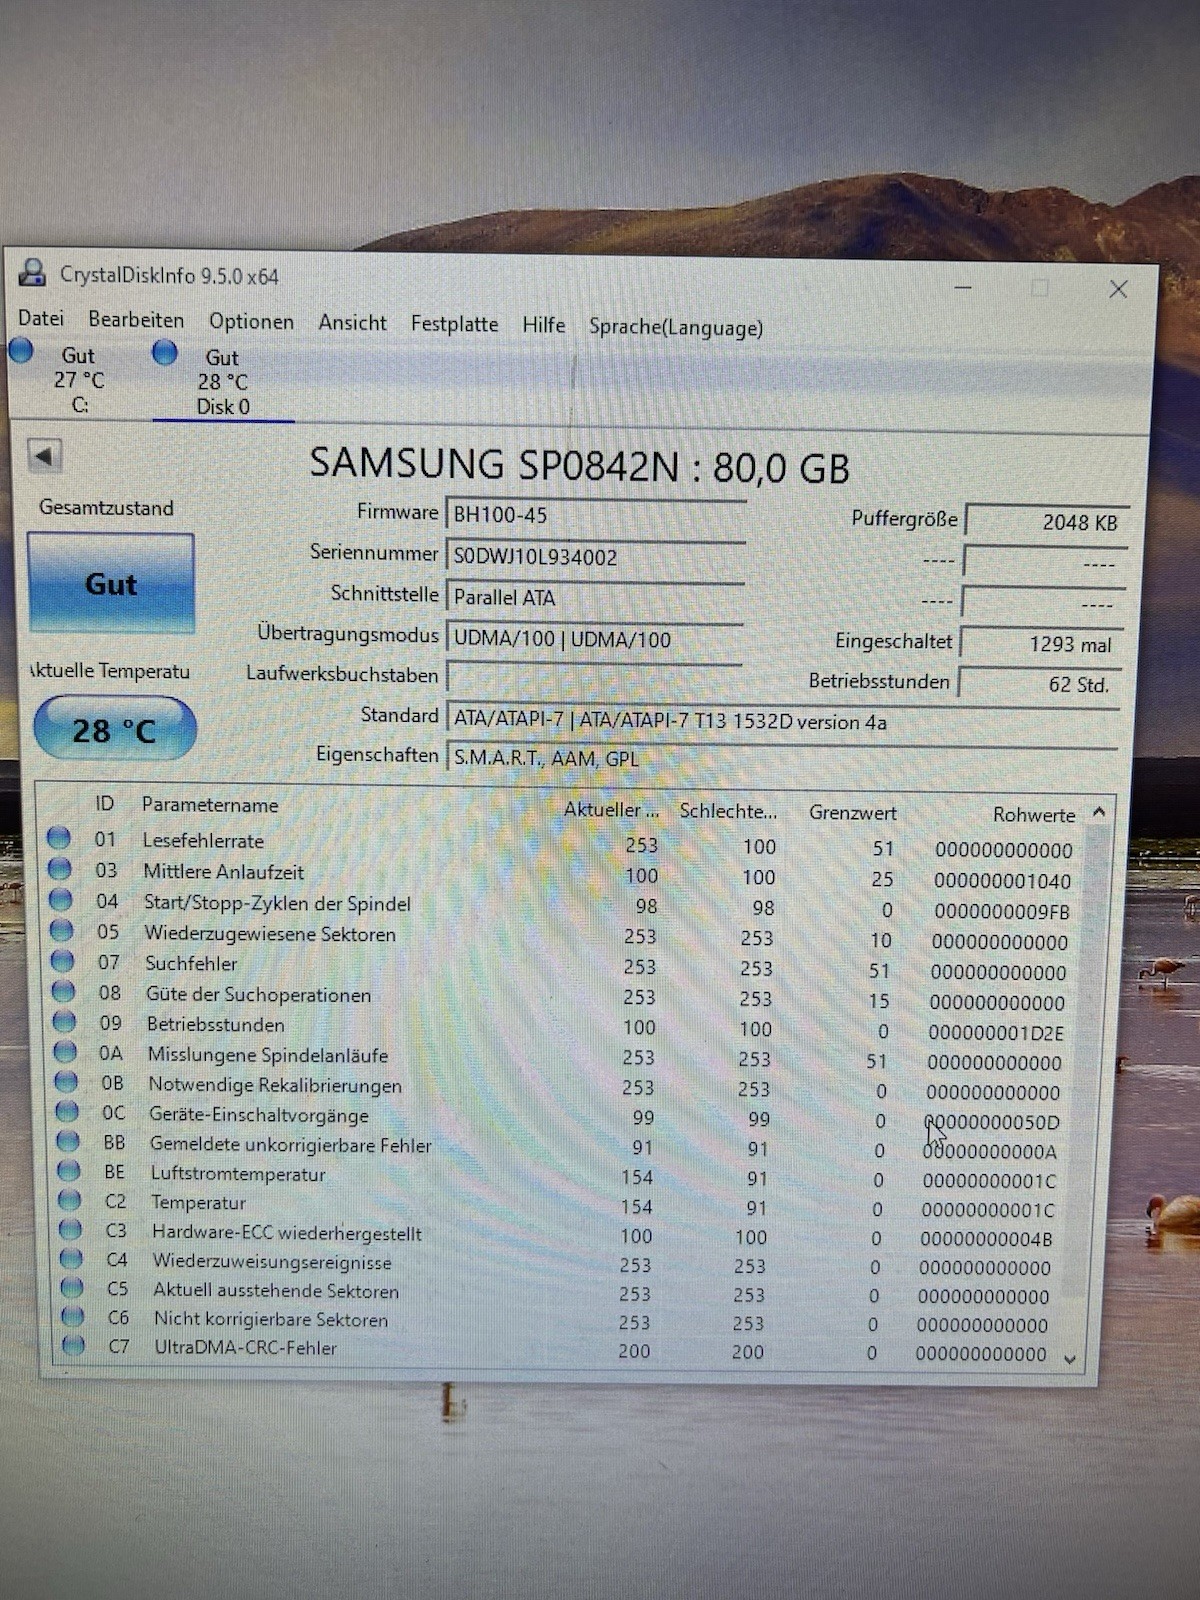Click the ID column header
1200x1600 pixels.
point(105,803)
